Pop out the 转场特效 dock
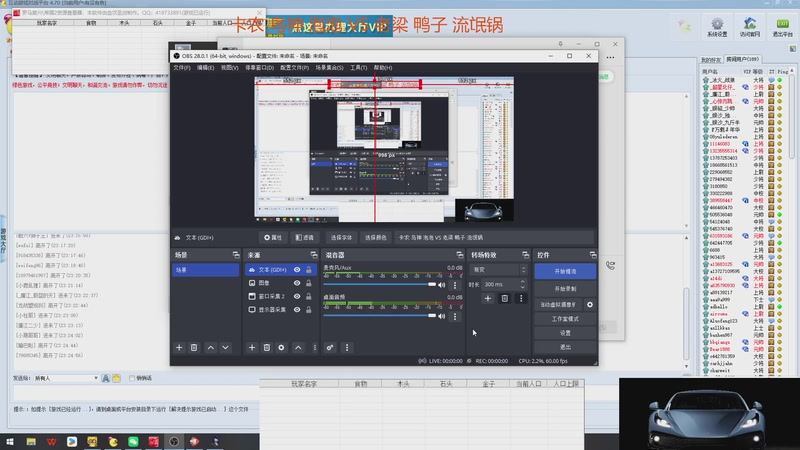 pyautogui.click(x=526, y=255)
